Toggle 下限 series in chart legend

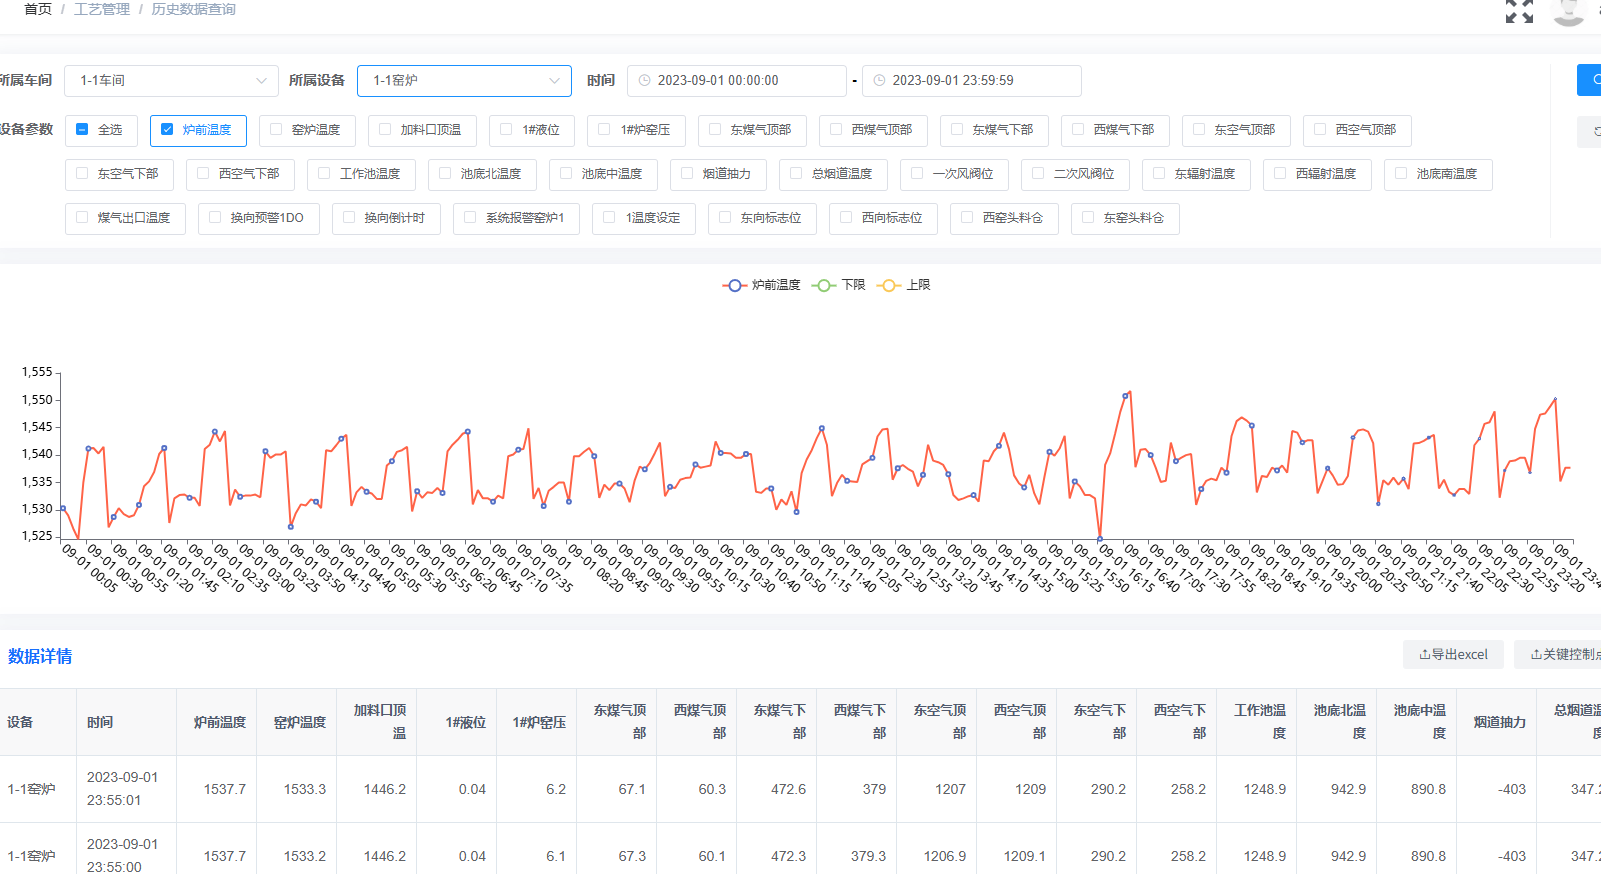(x=839, y=285)
